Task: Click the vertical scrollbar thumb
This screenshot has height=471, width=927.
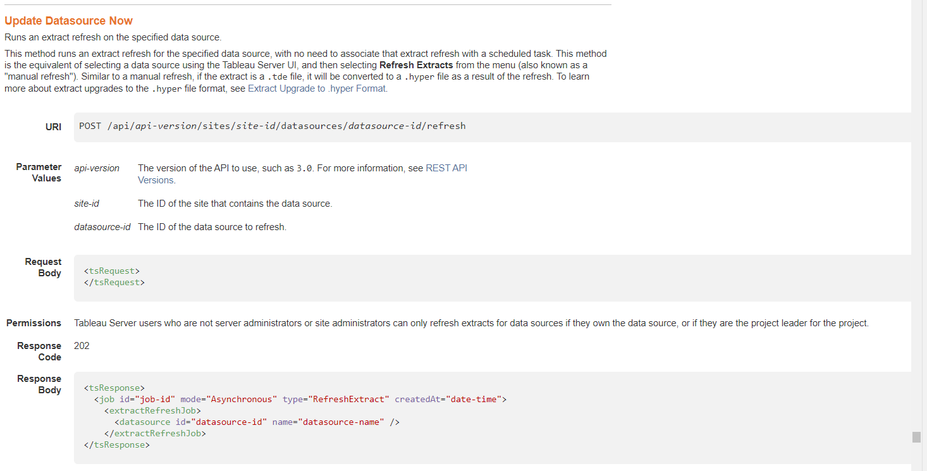Action: (x=916, y=437)
